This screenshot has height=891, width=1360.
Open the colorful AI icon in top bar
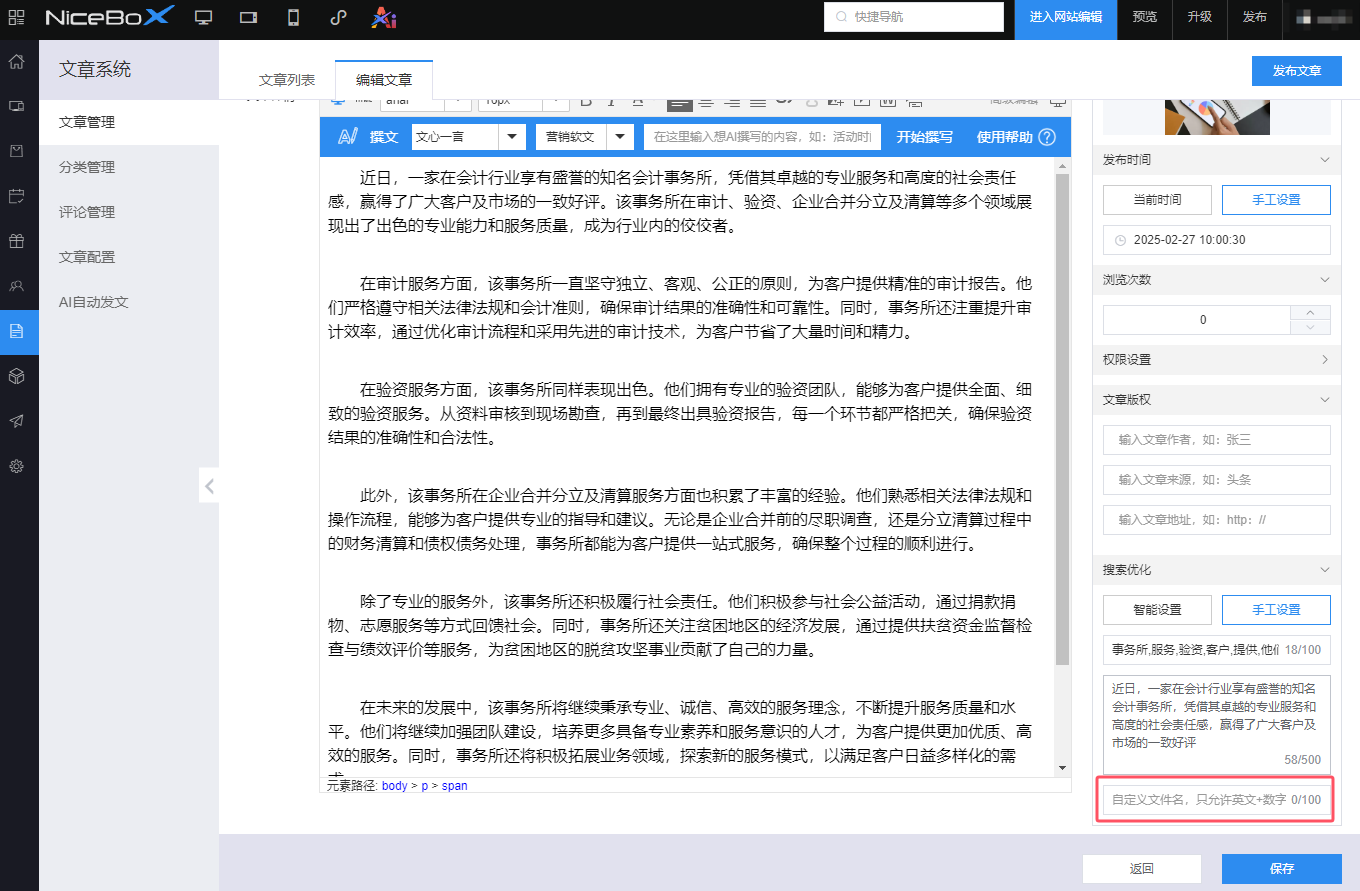[x=384, y=18]
